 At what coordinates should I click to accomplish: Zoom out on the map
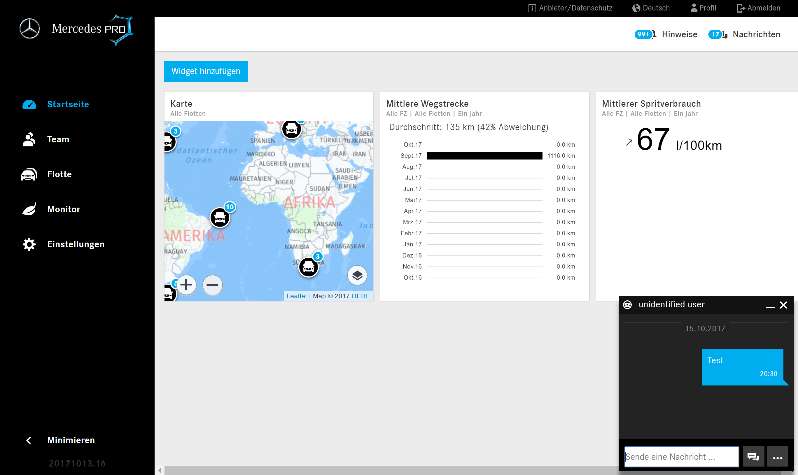213,285
